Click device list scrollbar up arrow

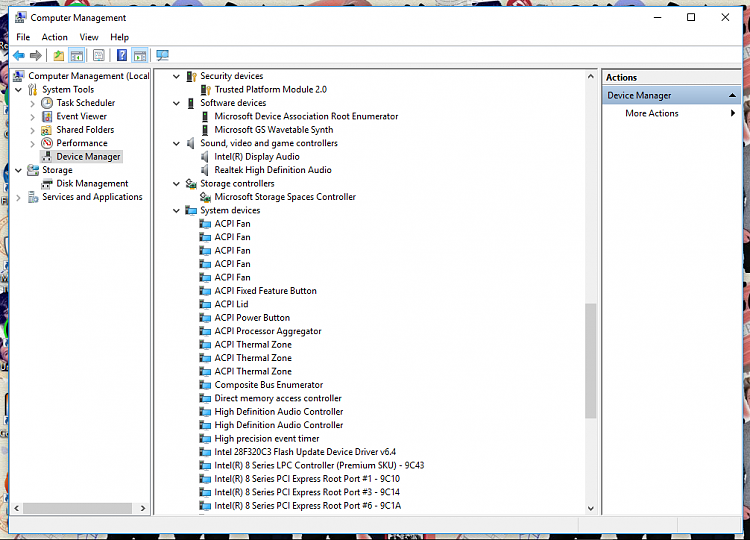(591, 76)
